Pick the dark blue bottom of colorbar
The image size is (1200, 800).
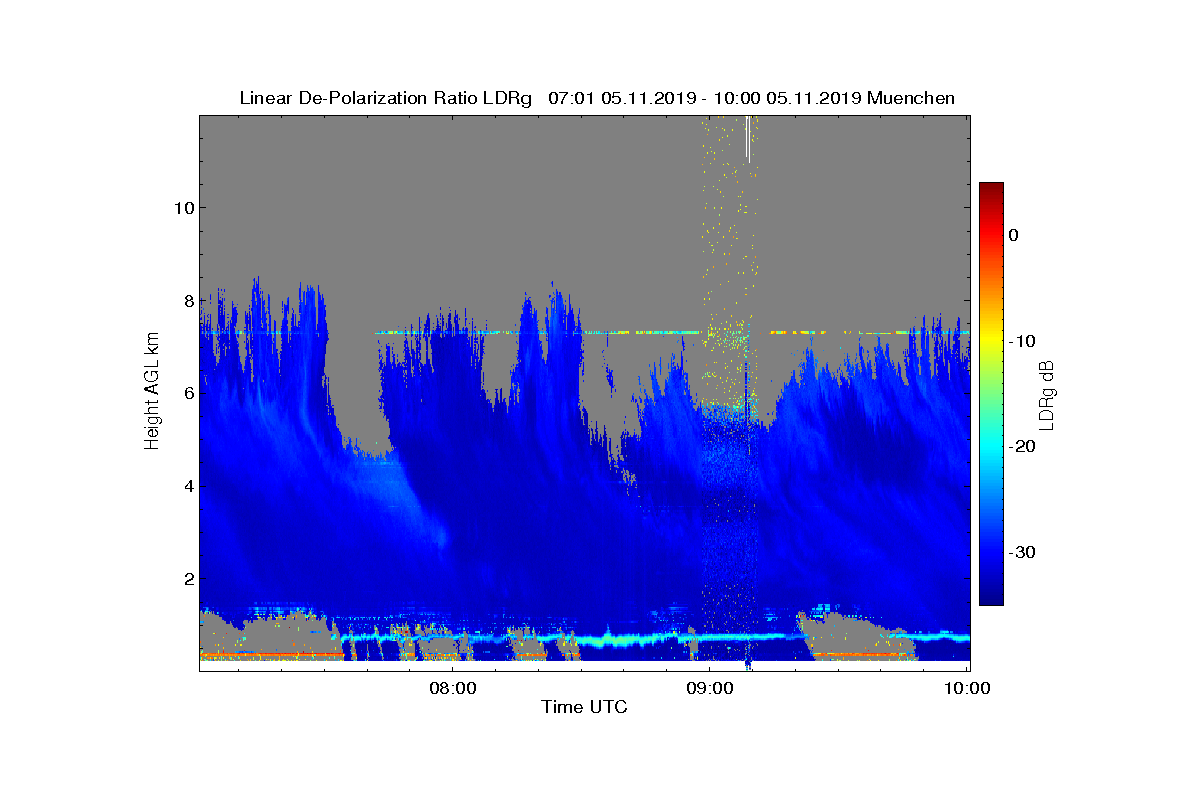click(x=991, y=597)
